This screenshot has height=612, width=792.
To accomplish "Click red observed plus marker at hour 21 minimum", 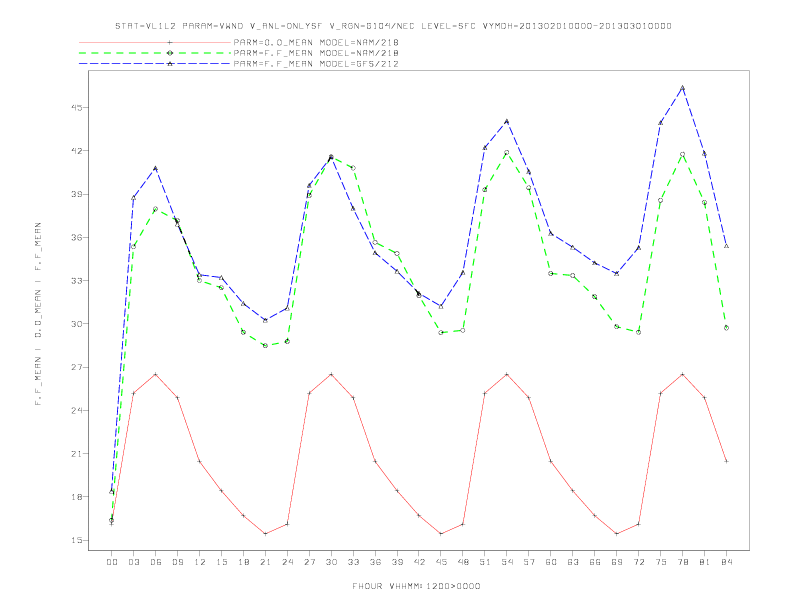I will 265,534.
